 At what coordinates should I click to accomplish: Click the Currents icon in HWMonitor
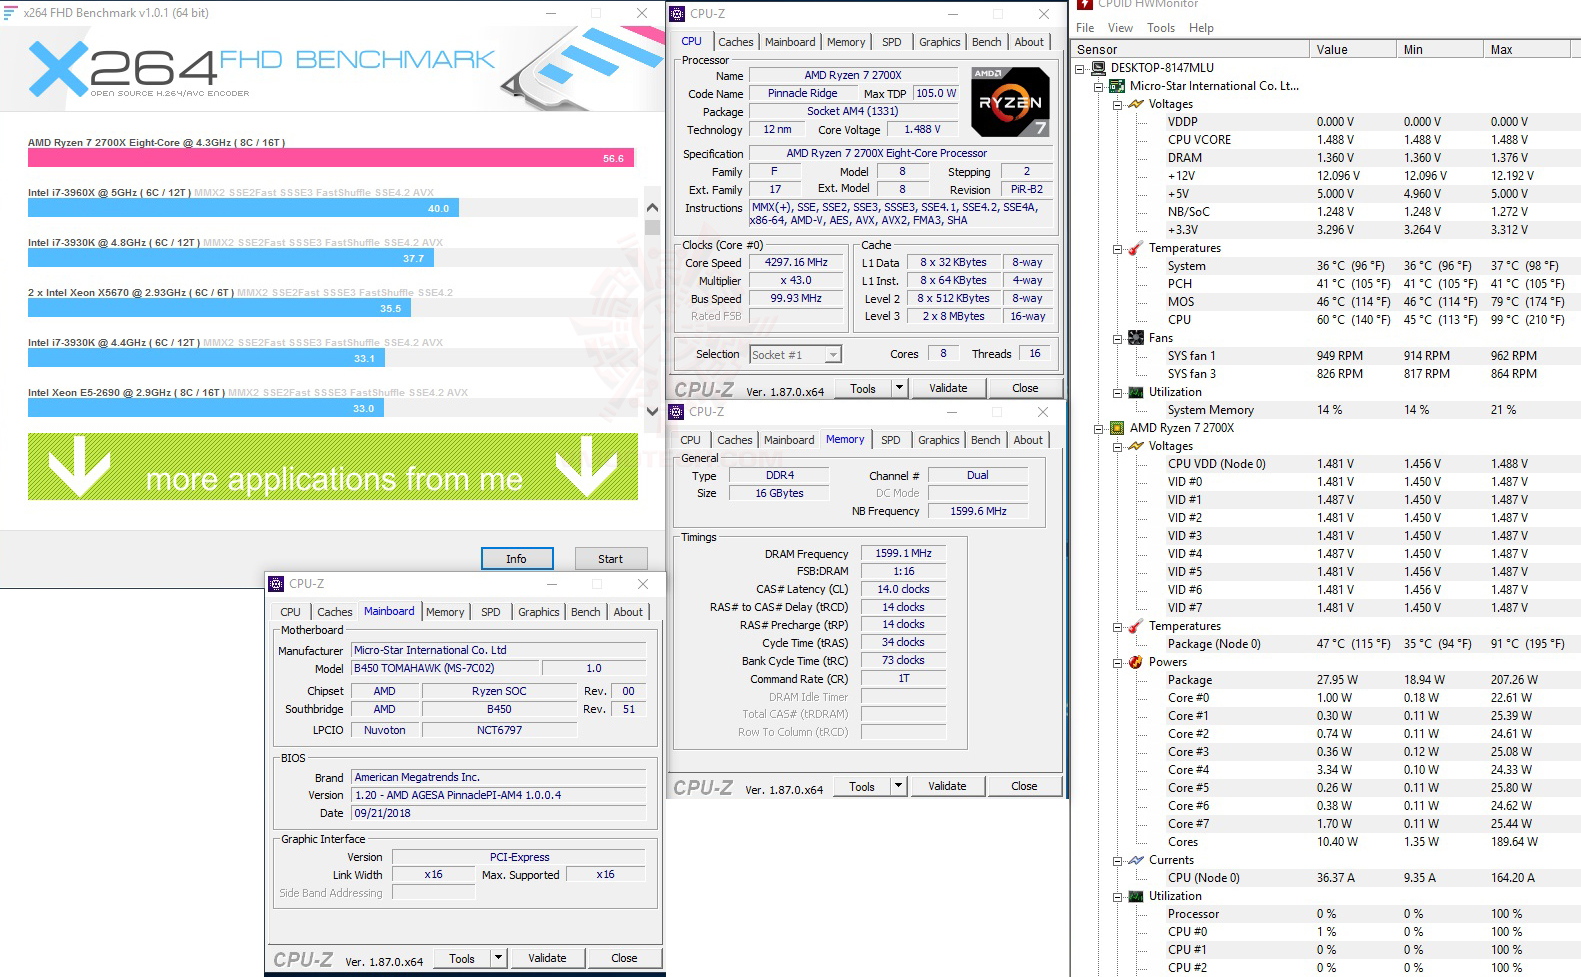(x=1136, y=860)
